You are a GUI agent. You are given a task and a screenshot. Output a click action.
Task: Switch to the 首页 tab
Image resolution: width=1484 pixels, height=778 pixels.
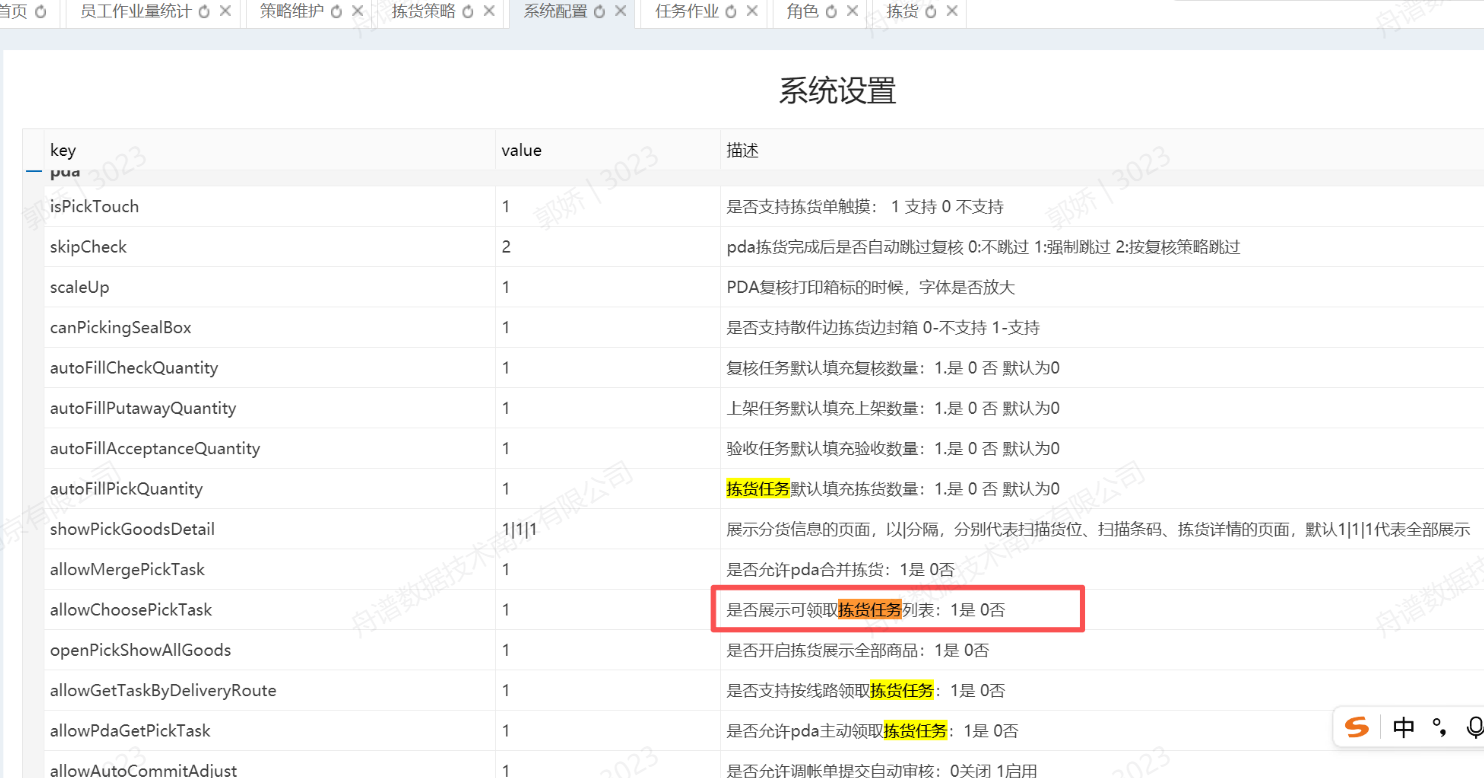point(13,12)
